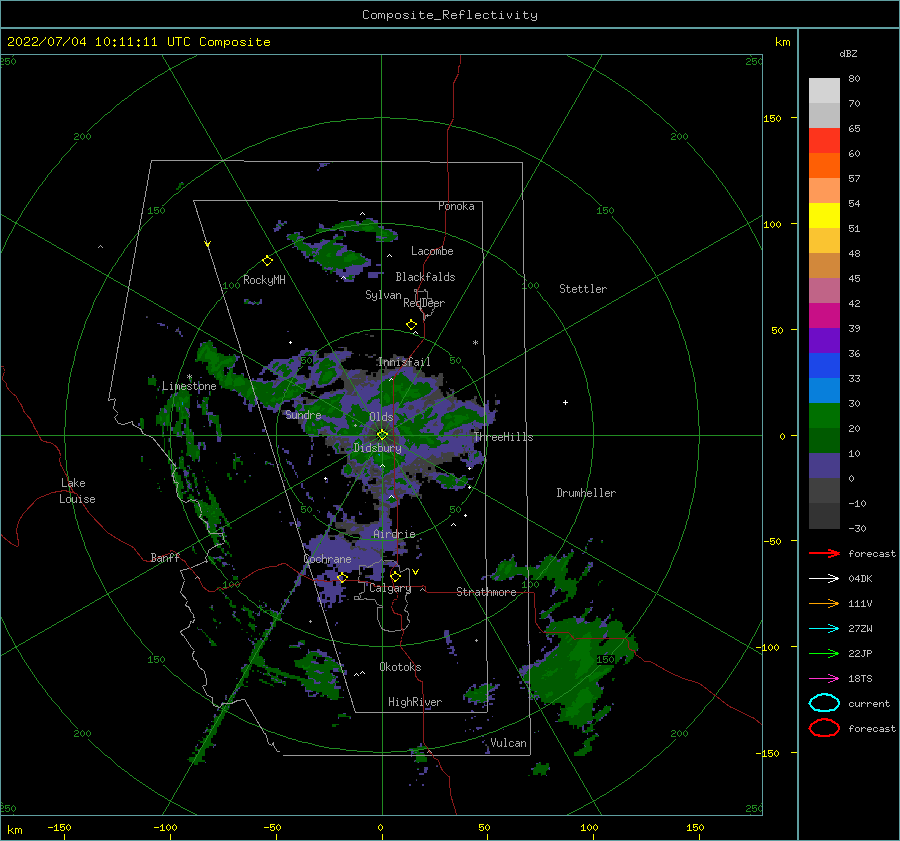This screenshot has width=900, height=841.
Task: Click the asterisk marker above Limestone
Action: click(x=189, y=377)
